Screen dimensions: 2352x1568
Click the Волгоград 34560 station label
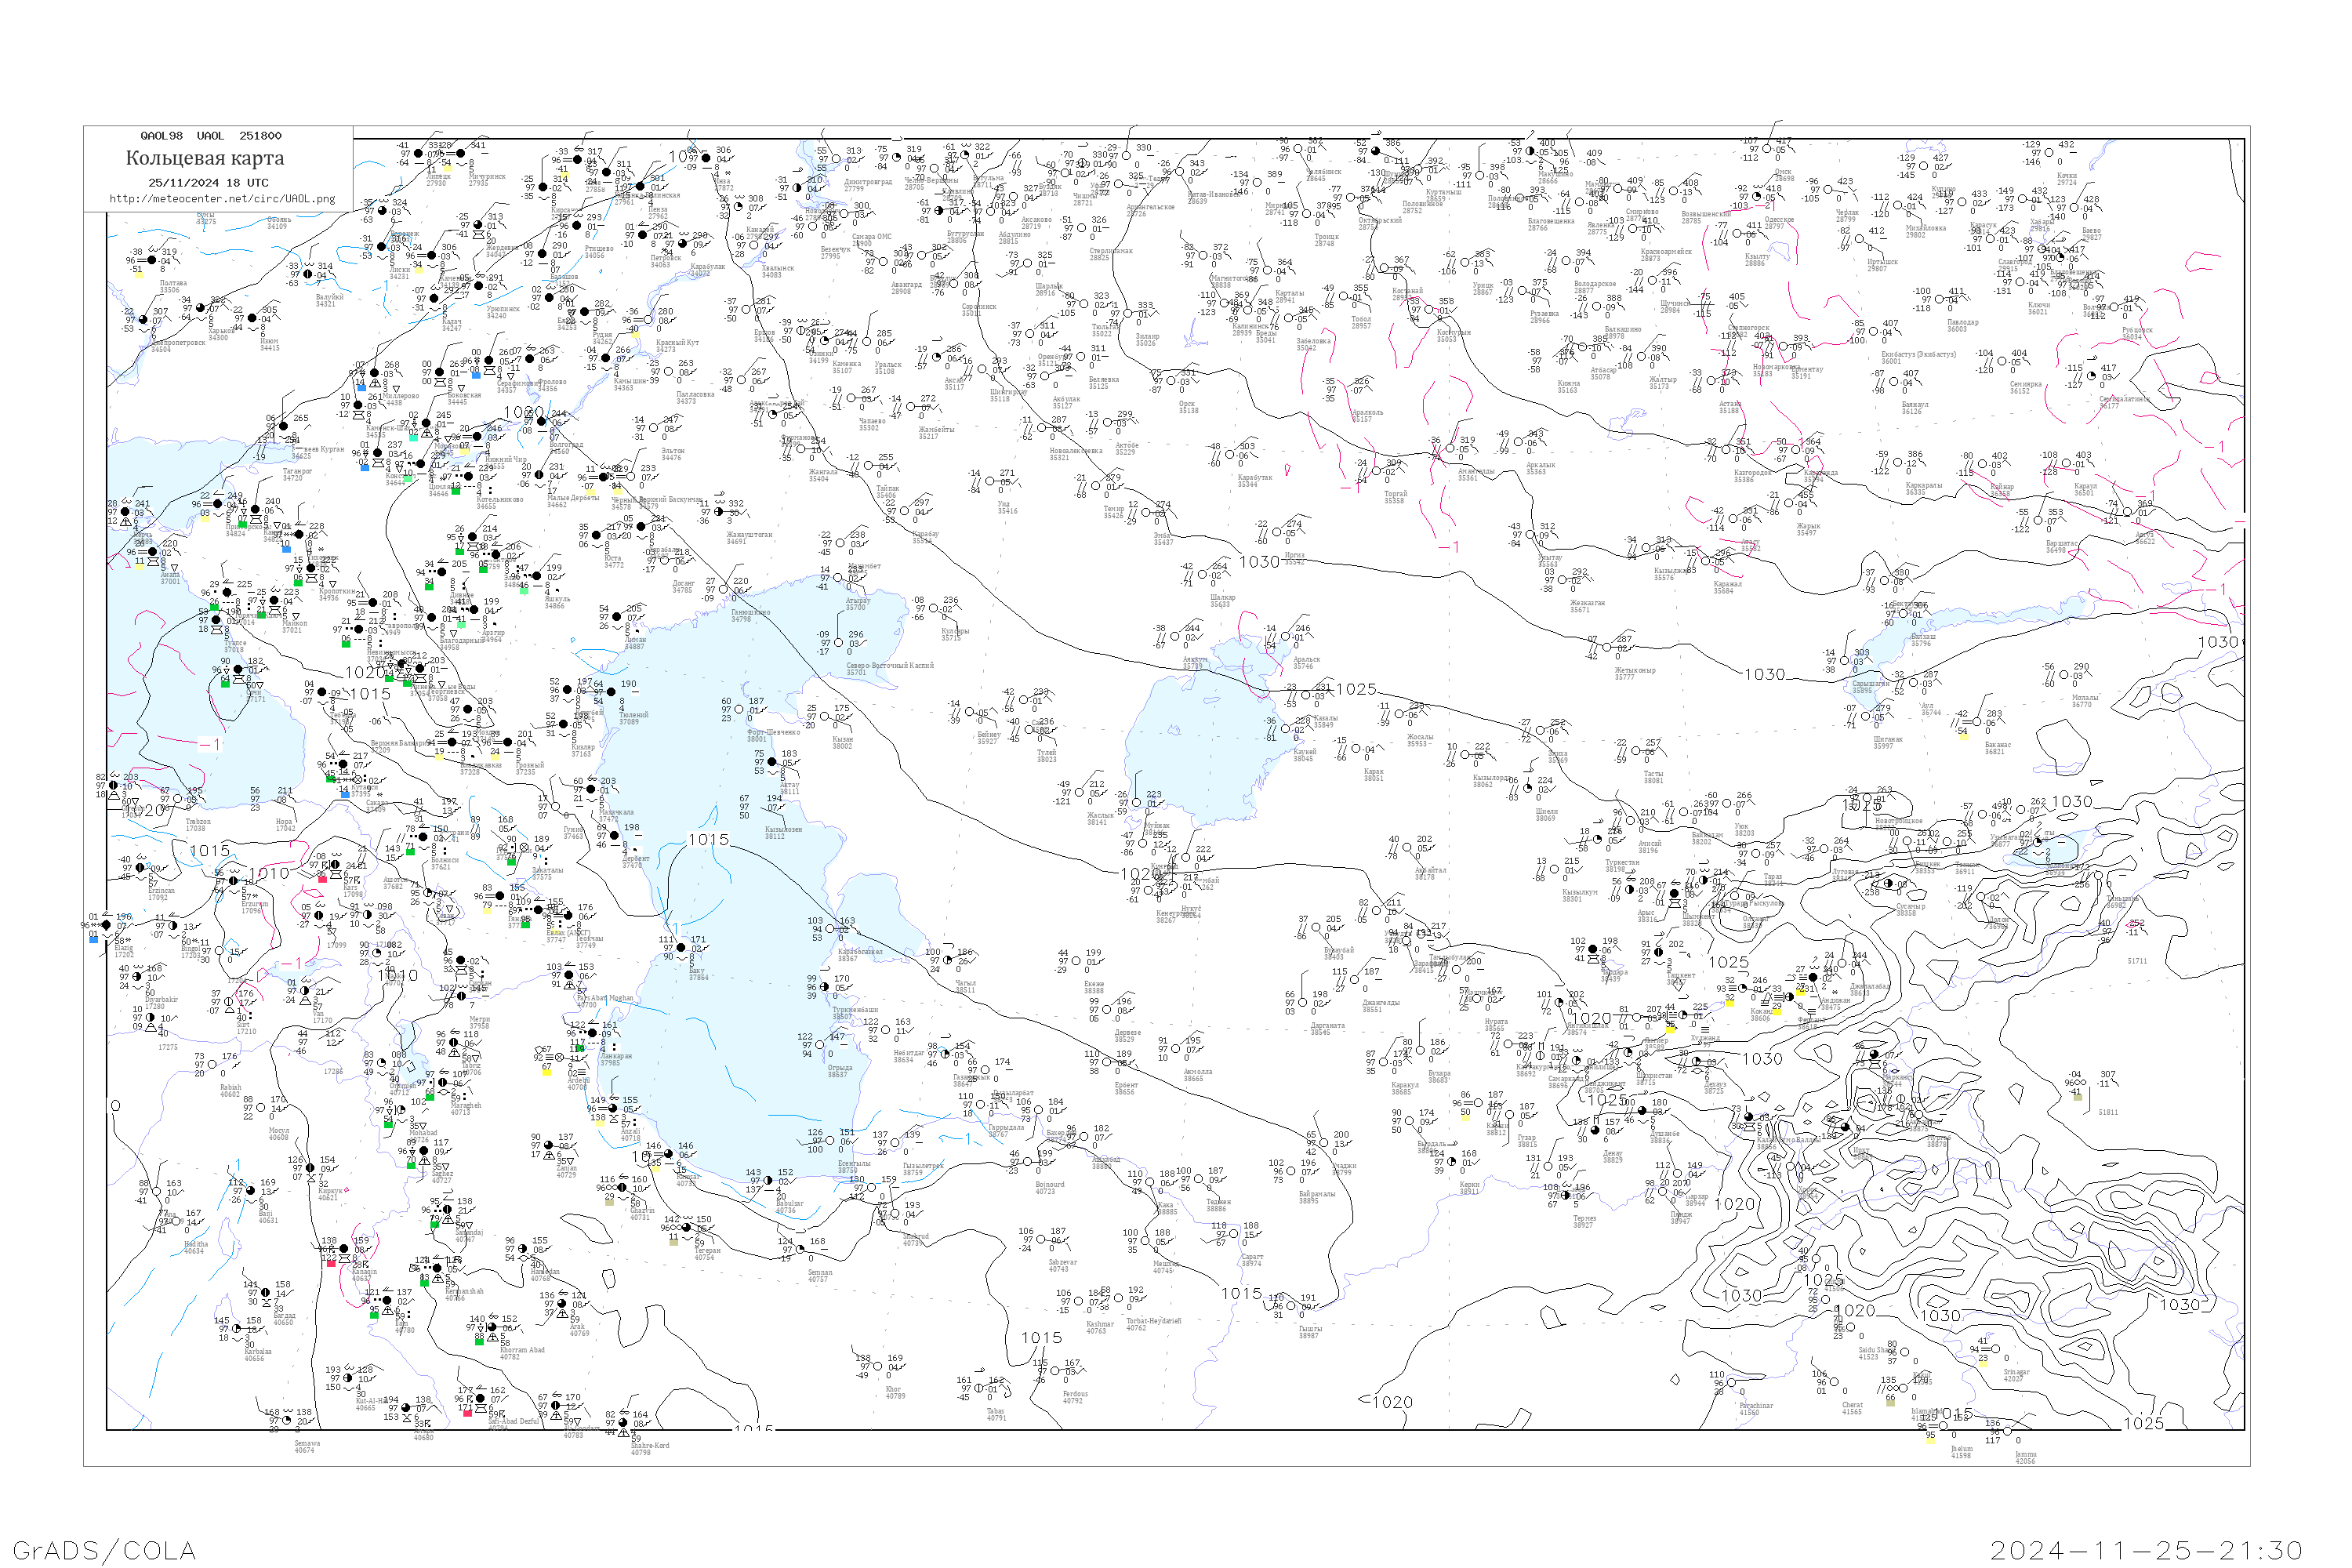click(x=566, y=448)
